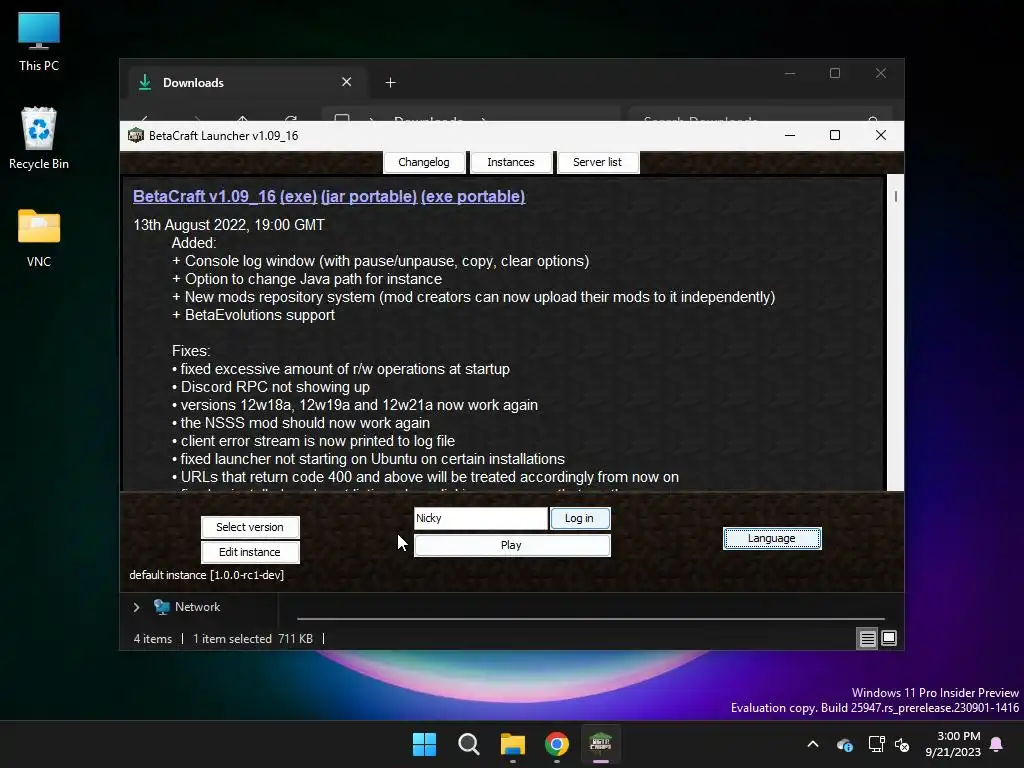Screen dimensions: 1024x768
Task: Open Google Chrome from the taskbar
Action: click(x=557, y=744)
